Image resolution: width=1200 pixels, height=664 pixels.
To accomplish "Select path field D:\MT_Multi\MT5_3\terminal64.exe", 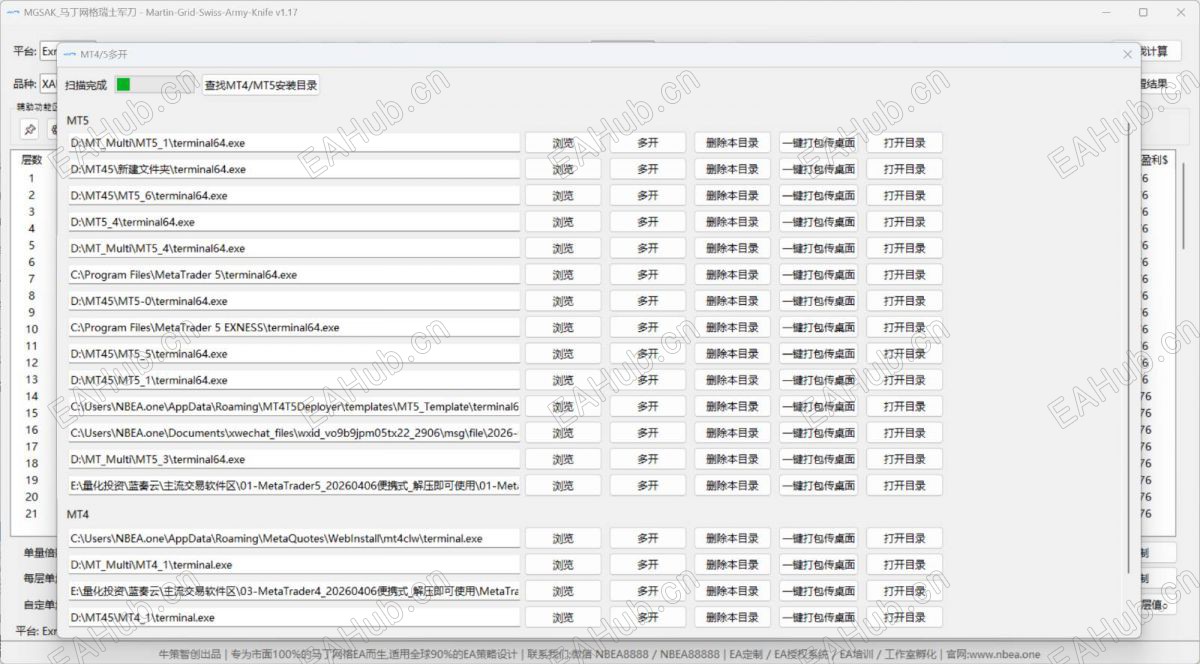I will click(x=294, y=459).
